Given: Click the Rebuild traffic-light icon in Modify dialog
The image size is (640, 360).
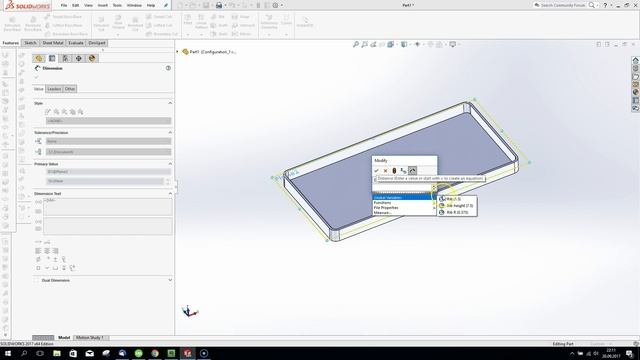Looking at the screenshot, I should [394, 171].
